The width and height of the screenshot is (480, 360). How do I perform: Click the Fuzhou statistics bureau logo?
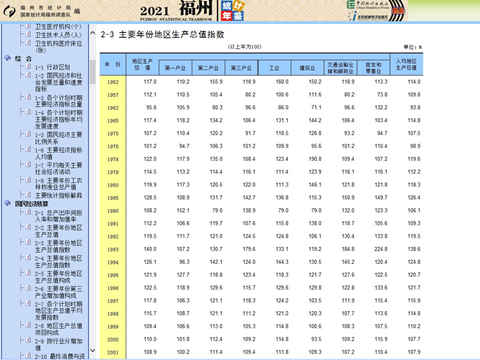click(9, 11)
